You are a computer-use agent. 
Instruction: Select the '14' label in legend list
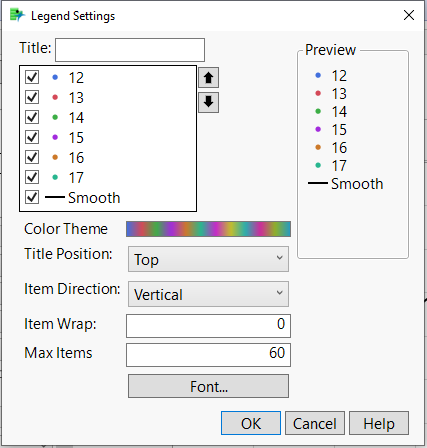point(76,118)
